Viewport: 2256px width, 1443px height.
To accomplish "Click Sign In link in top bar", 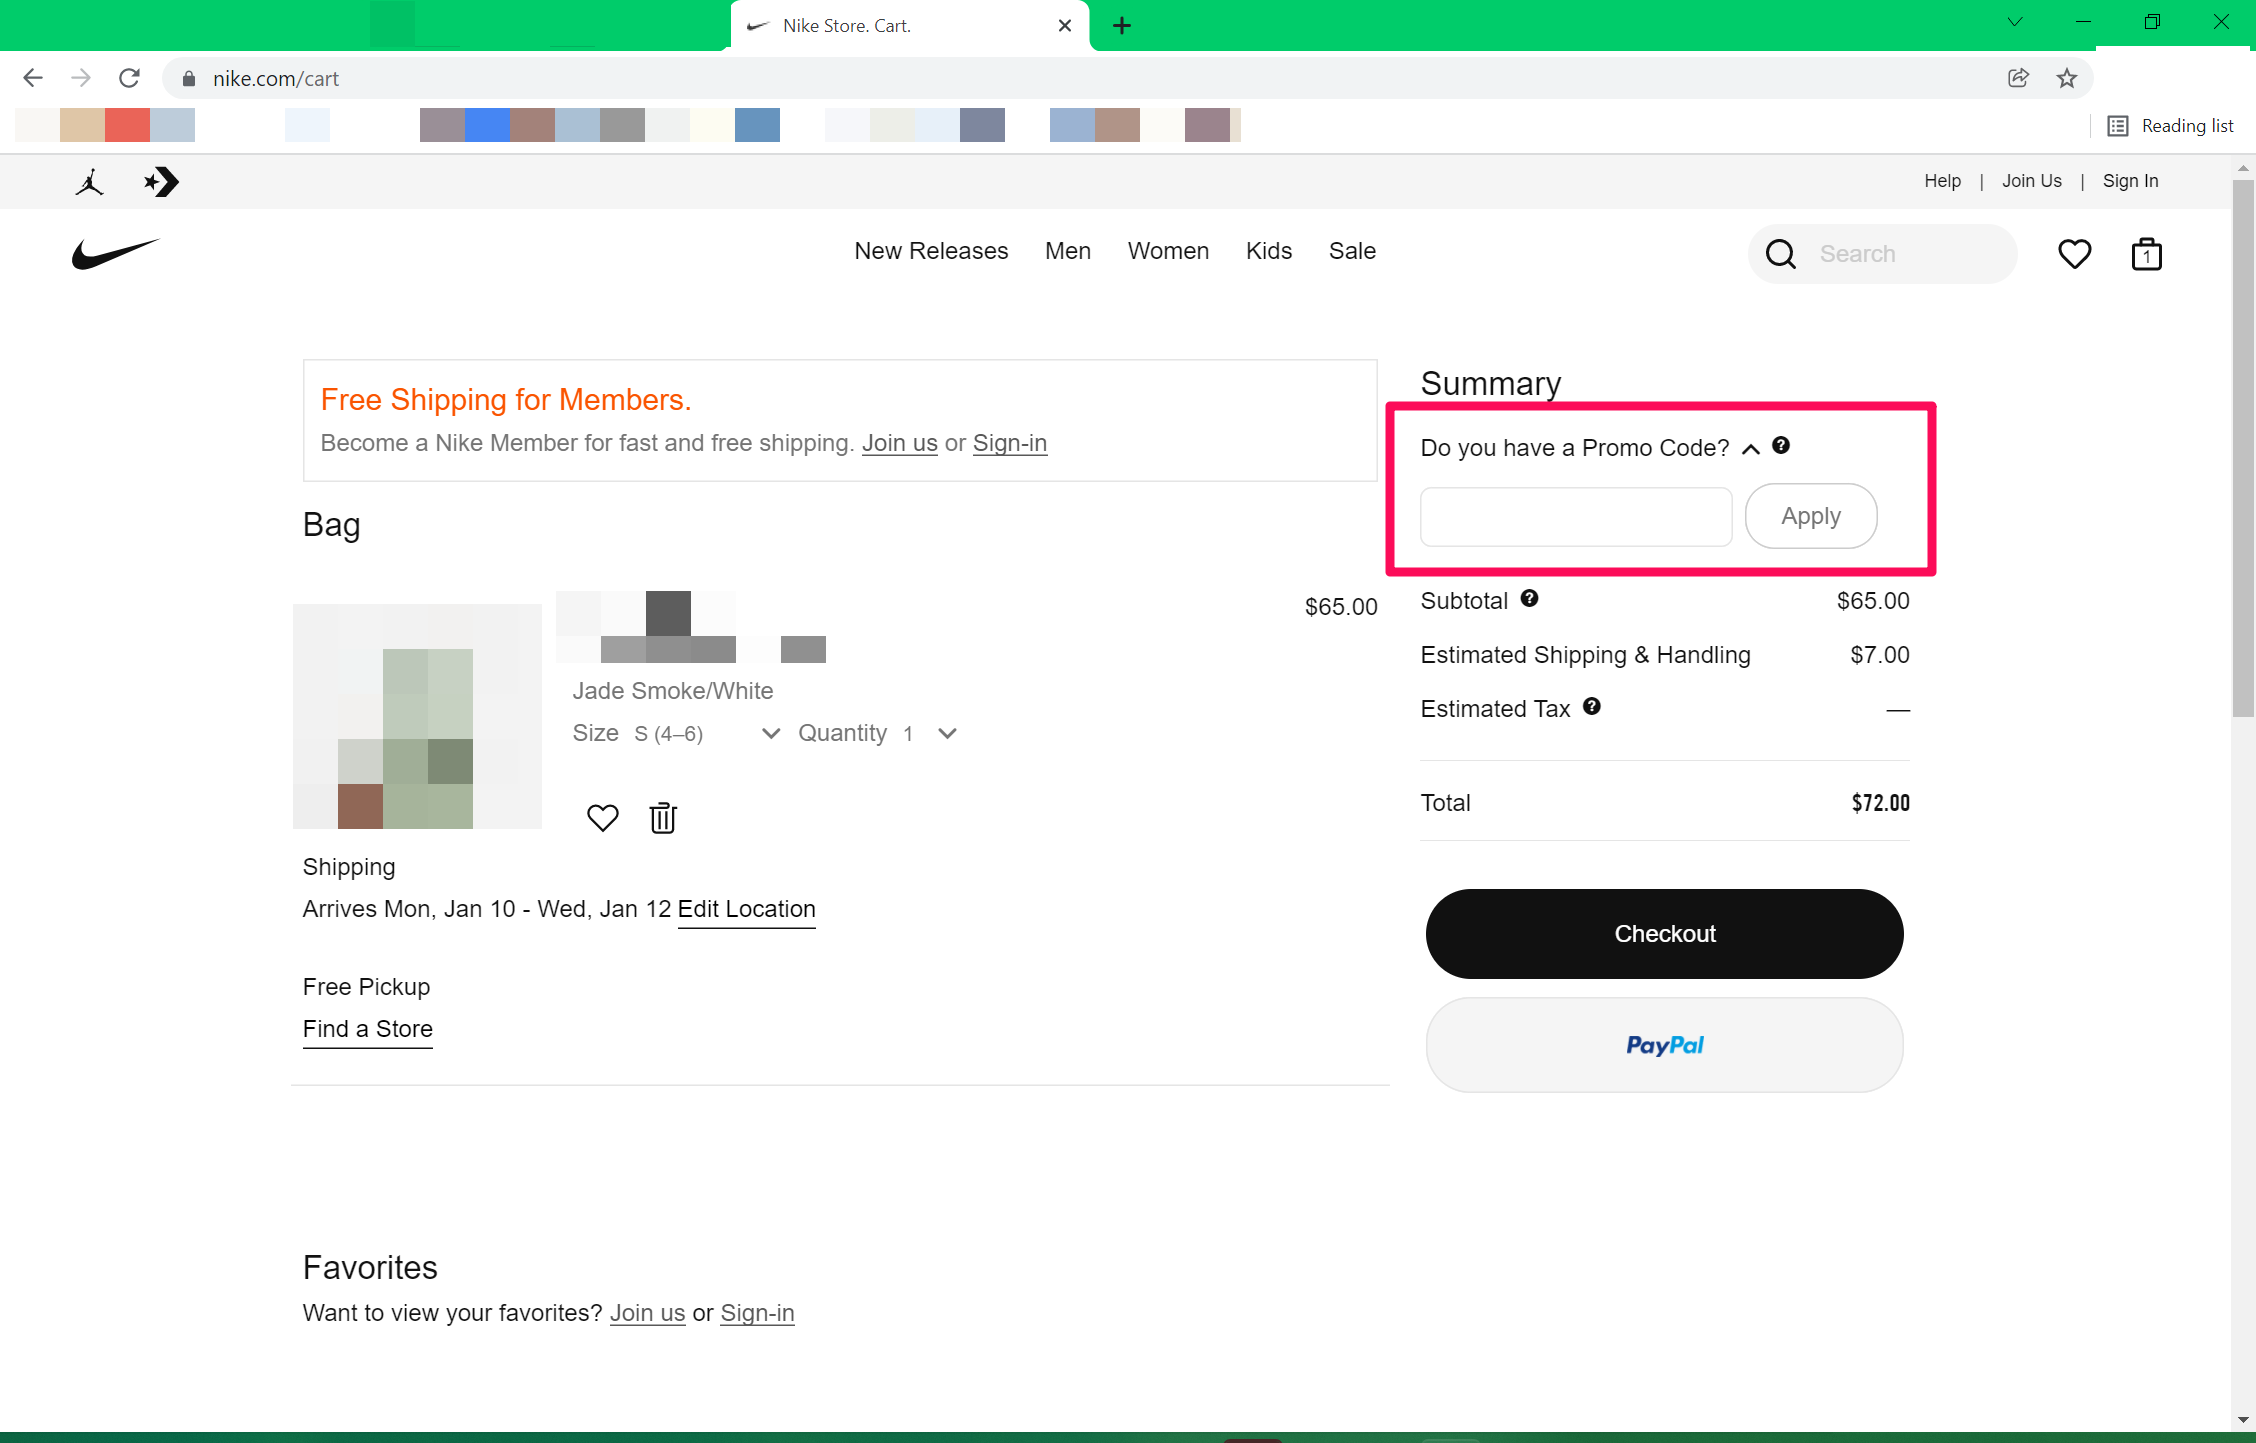I will pyautogui.click(x=2131, y=181).
